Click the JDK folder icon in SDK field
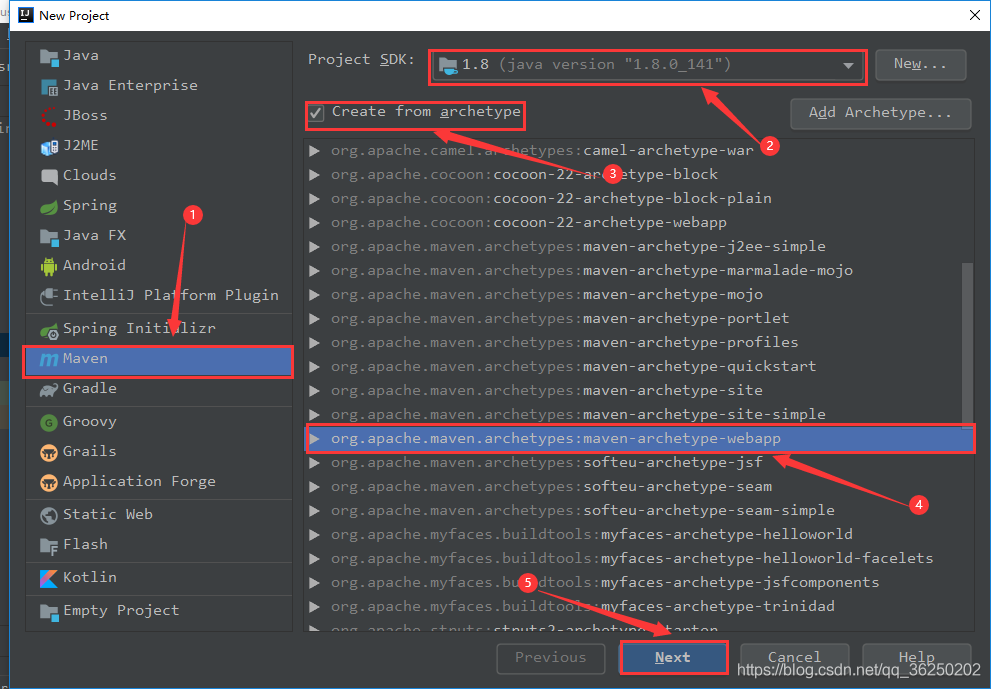Screen dimensions: 991x689 (x=448, y=65)
